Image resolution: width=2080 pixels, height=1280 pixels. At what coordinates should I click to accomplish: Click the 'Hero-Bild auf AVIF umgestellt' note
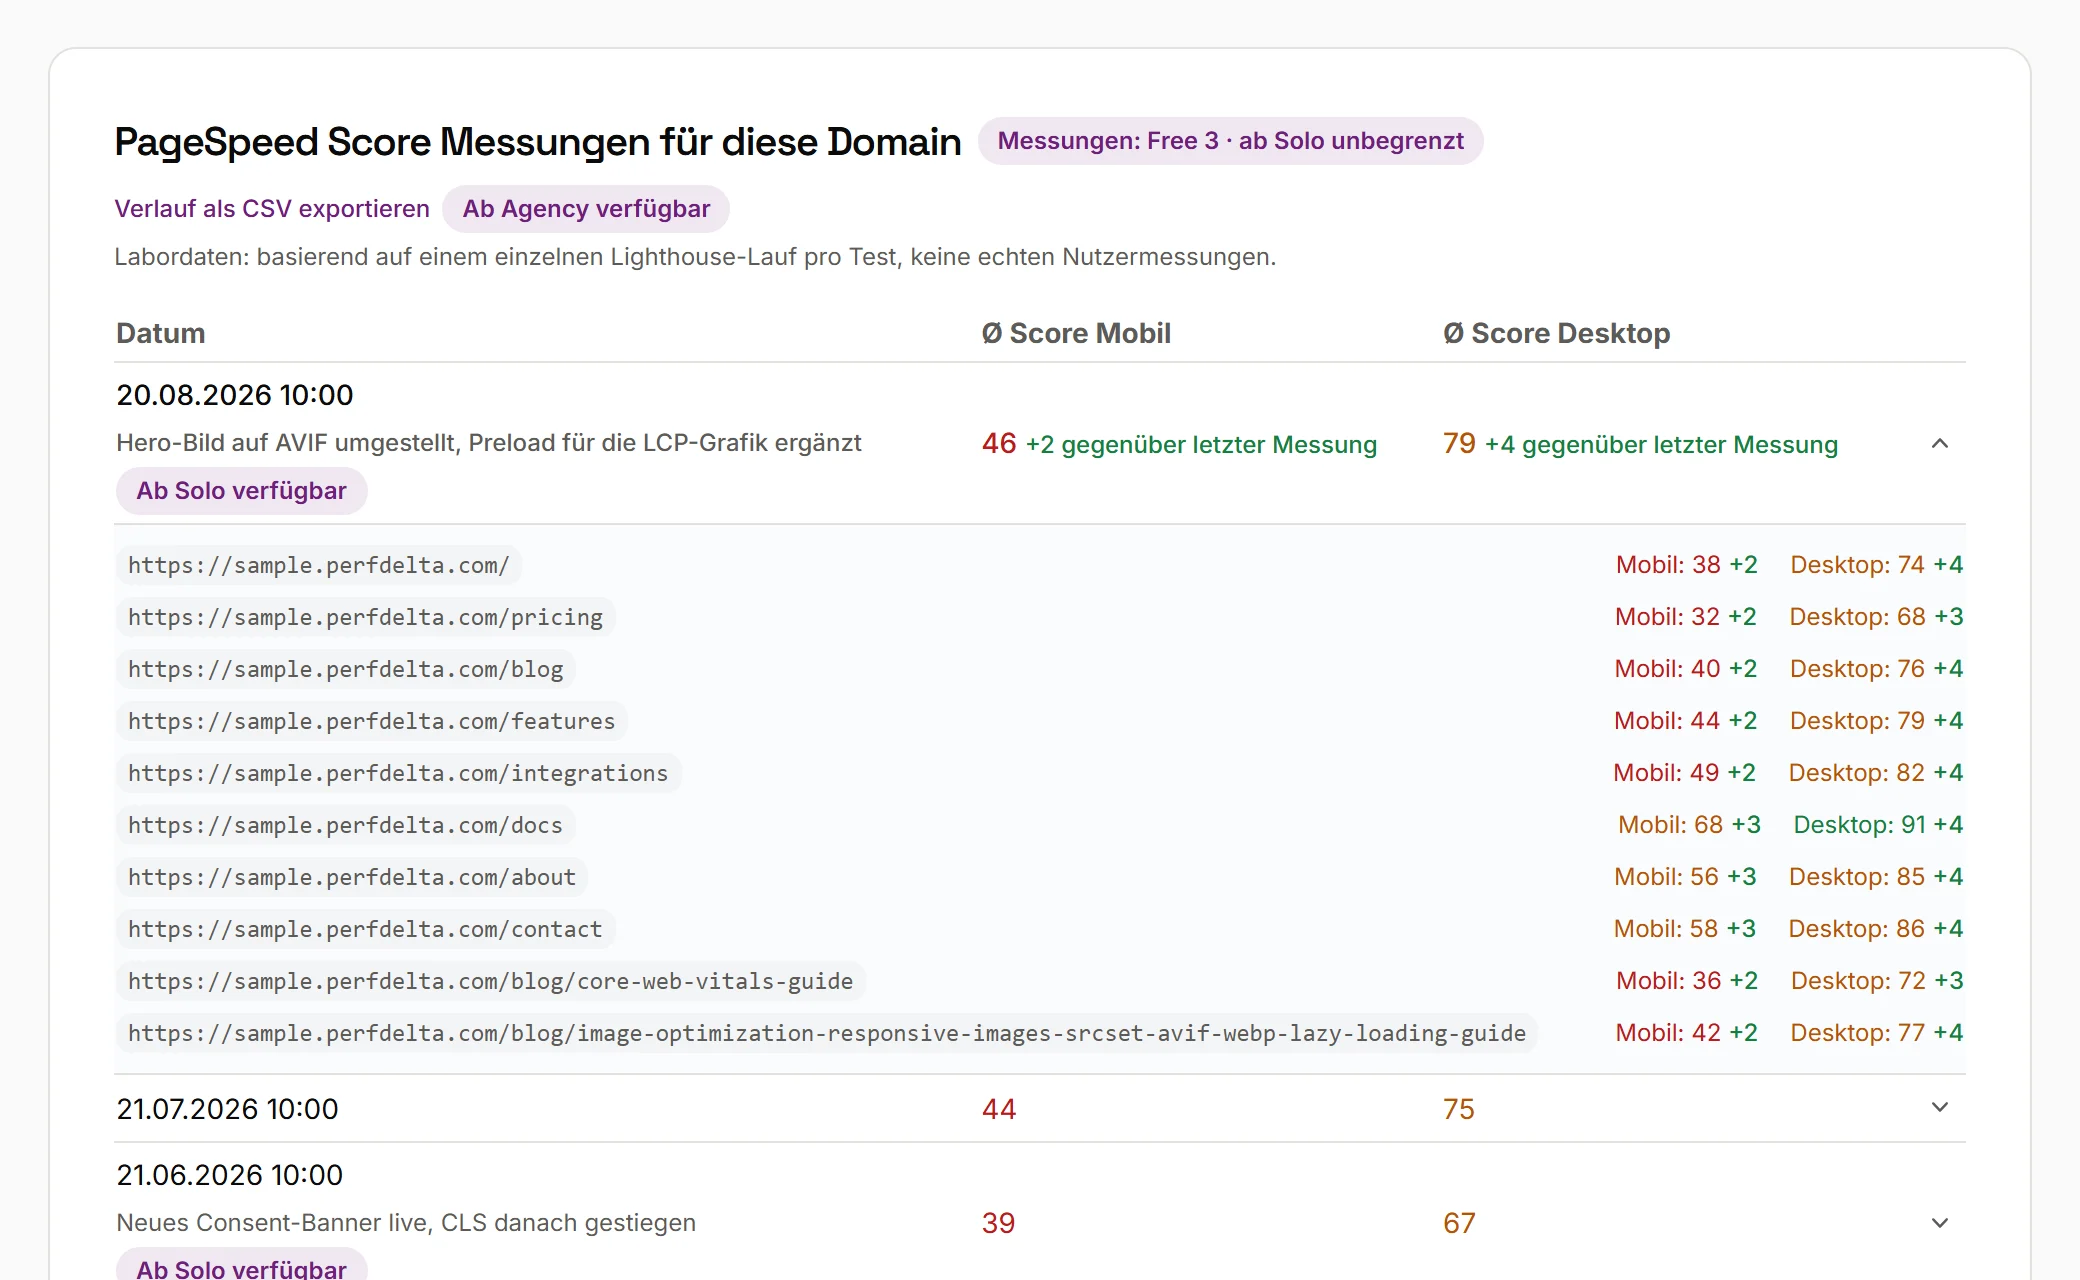(489, 443)
